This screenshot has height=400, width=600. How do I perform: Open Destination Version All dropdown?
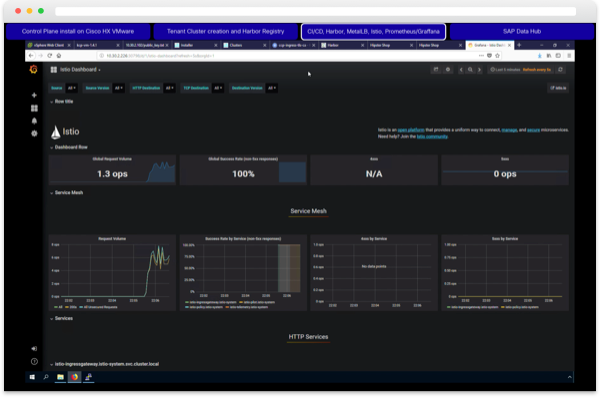[x=272, y=88]
